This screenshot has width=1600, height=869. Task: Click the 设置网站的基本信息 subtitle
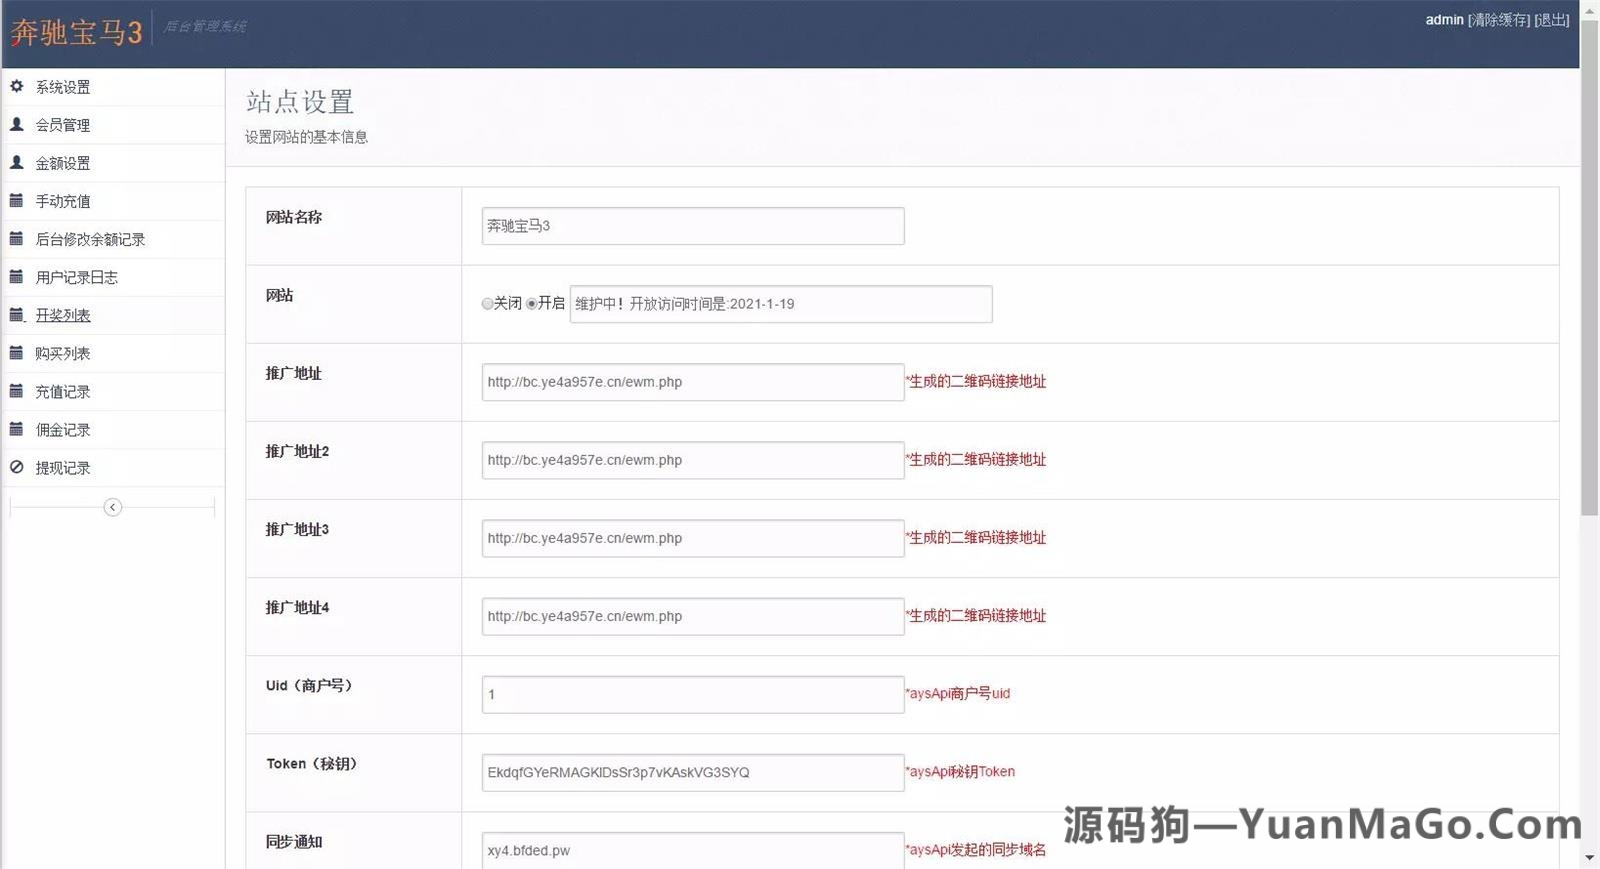pos(307,137)
